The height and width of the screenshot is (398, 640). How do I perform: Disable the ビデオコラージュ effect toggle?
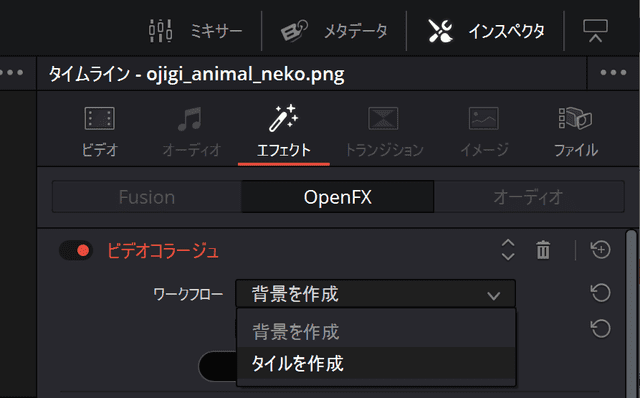pyautogui.click(x=76, y=250)
